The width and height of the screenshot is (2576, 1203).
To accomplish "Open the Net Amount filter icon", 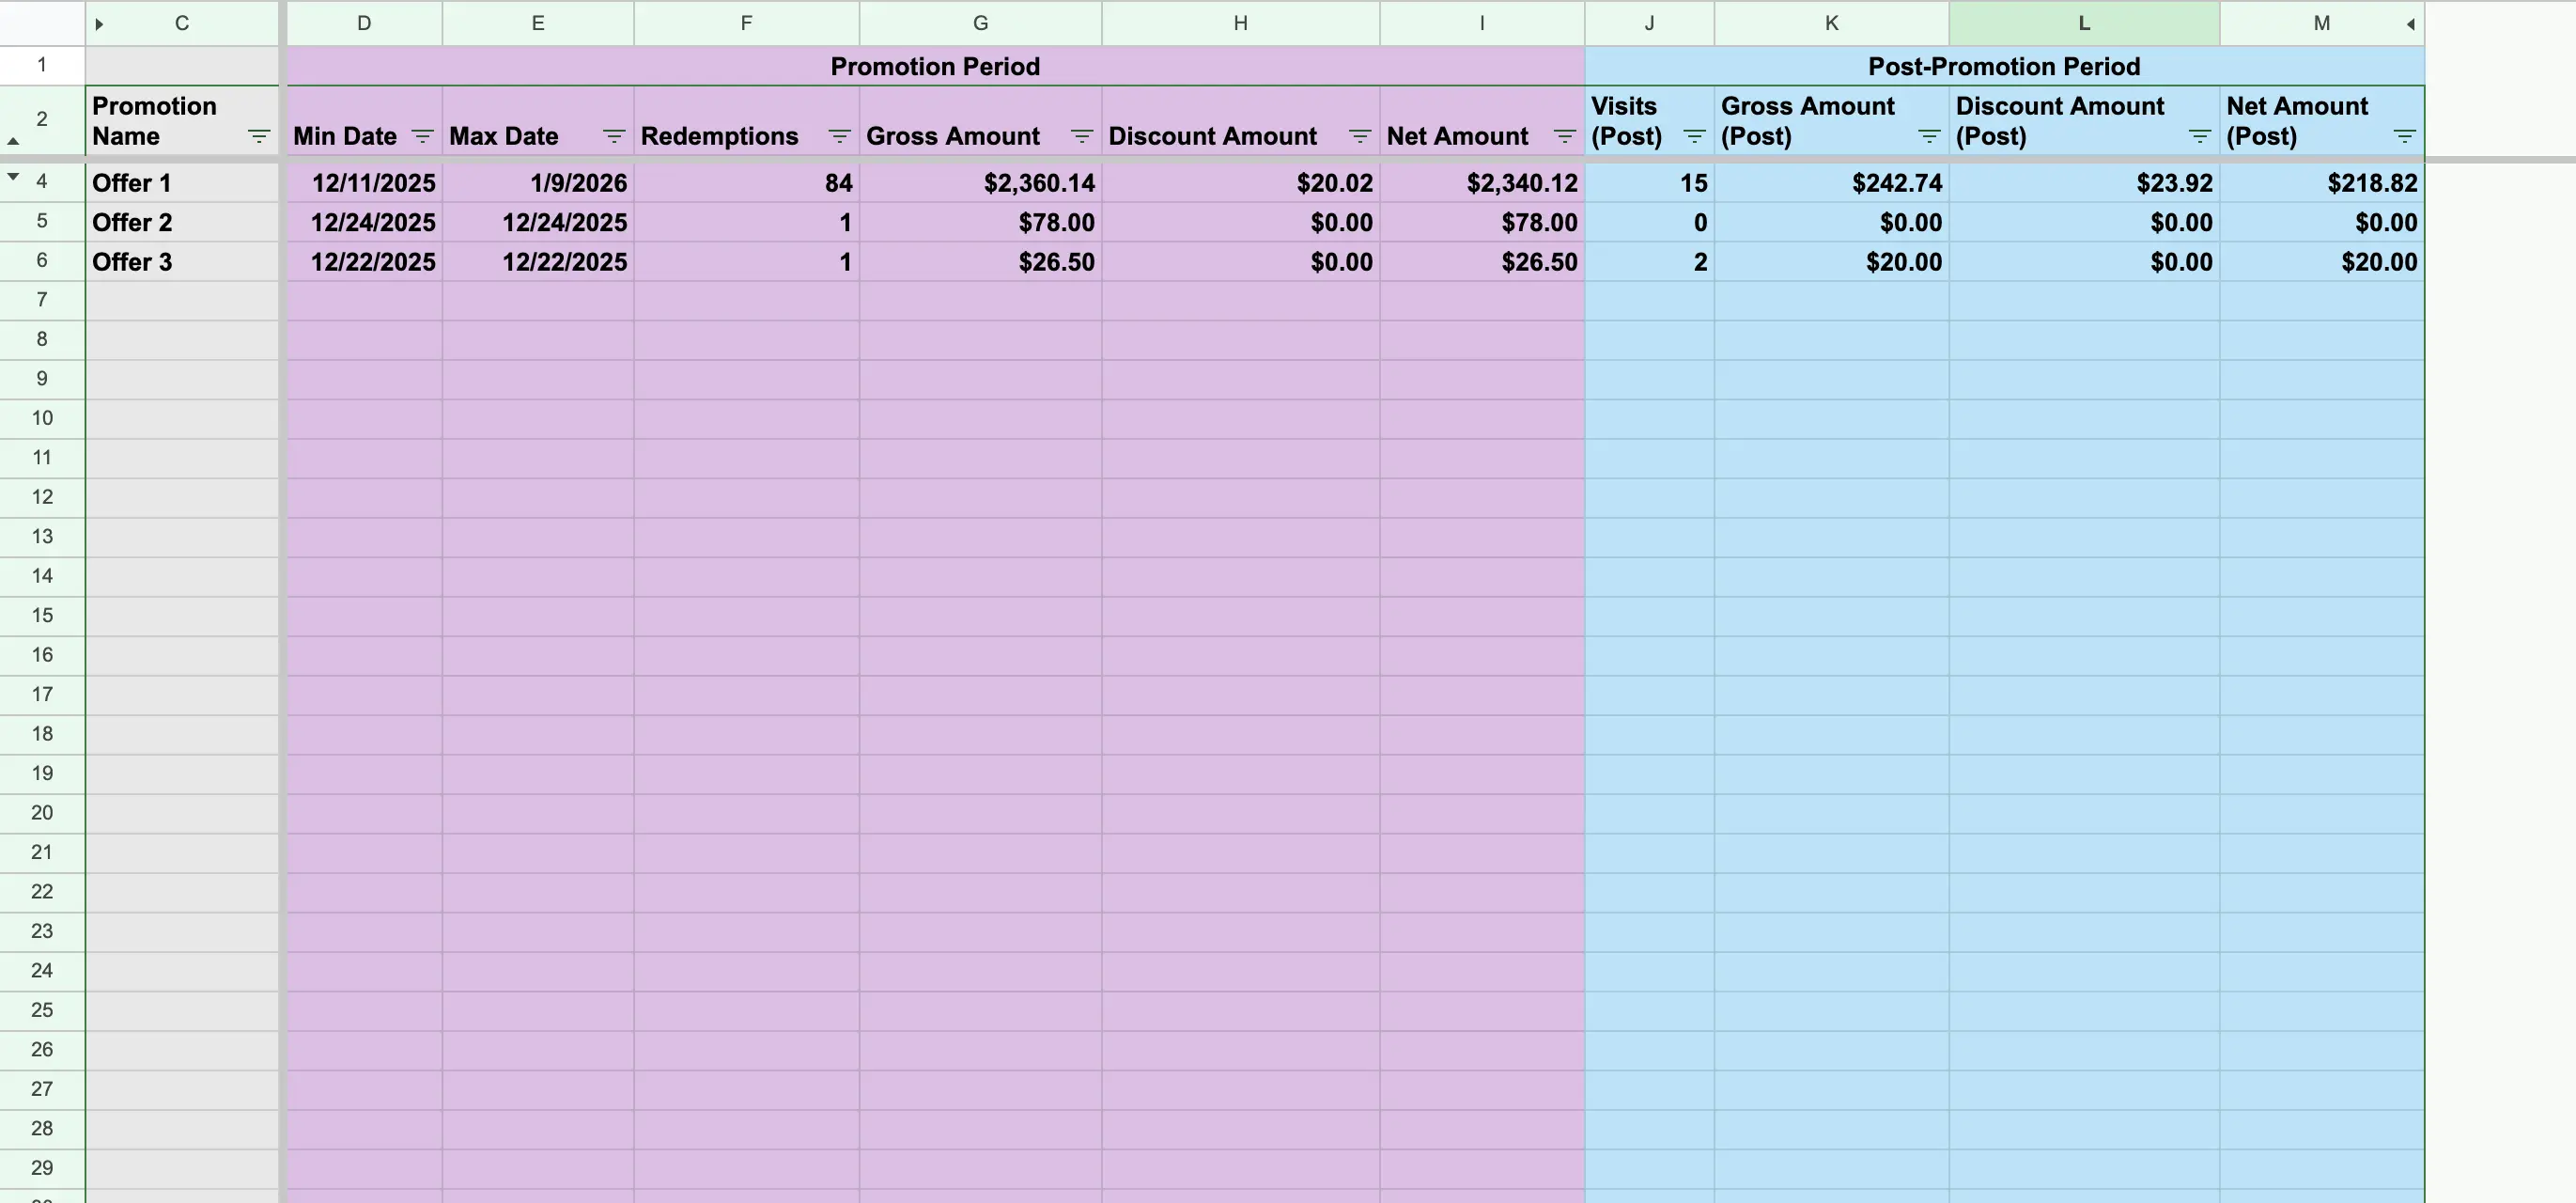I will [x=1564, y=136].
